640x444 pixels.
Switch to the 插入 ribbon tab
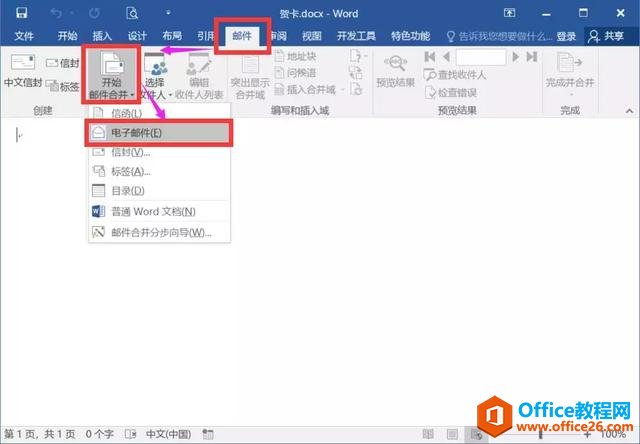[x=102, y=36]
